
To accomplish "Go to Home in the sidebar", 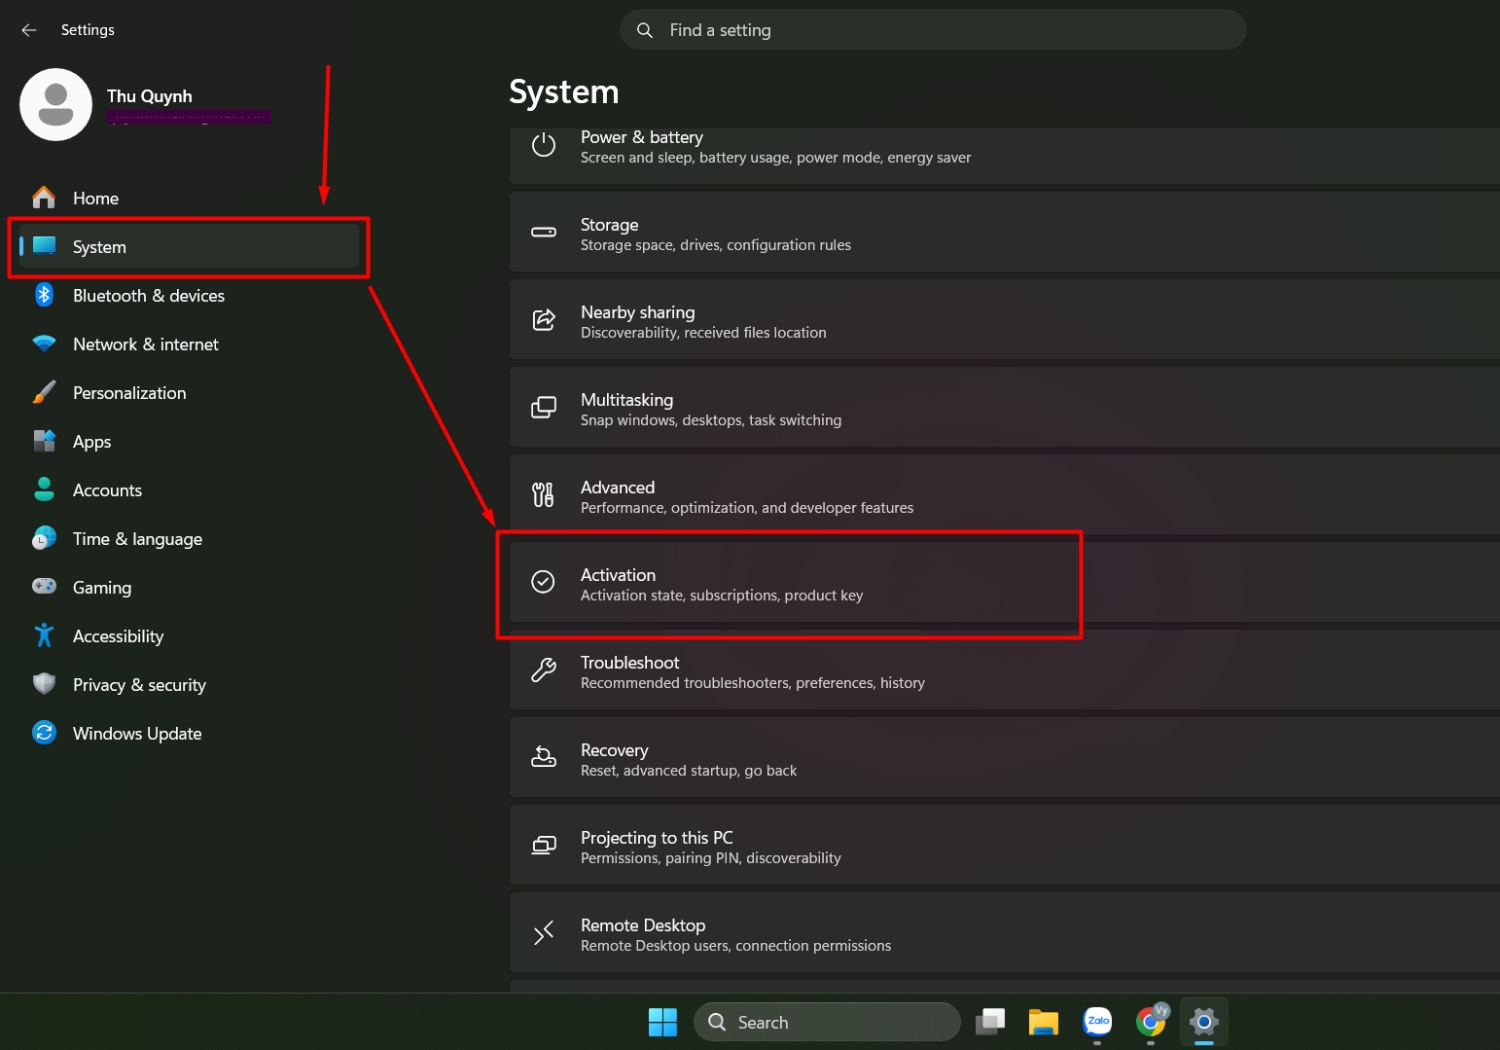I will 189,198.
